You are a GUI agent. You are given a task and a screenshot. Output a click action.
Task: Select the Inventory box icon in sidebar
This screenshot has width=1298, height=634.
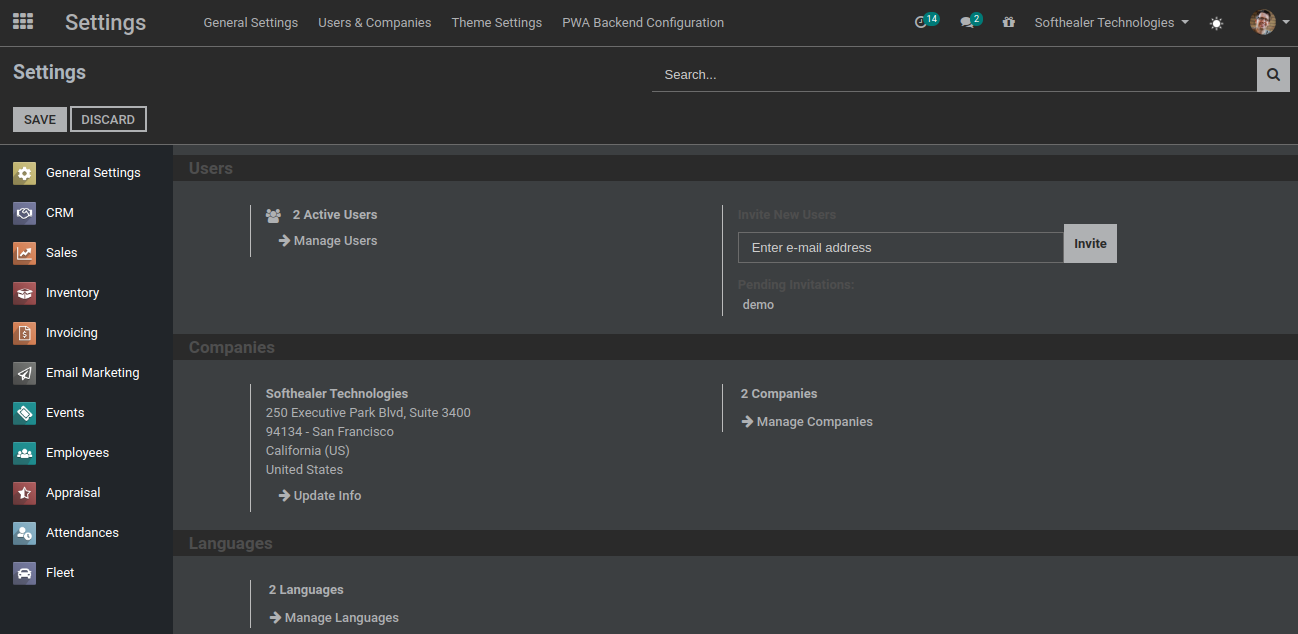25,293
